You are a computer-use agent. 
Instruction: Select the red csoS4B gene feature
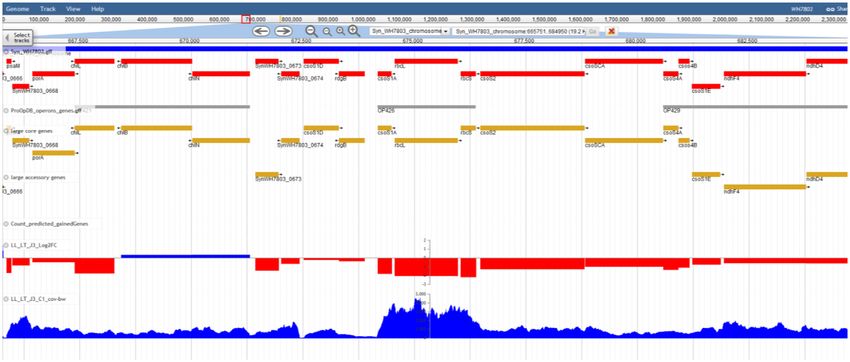[684, 61]
